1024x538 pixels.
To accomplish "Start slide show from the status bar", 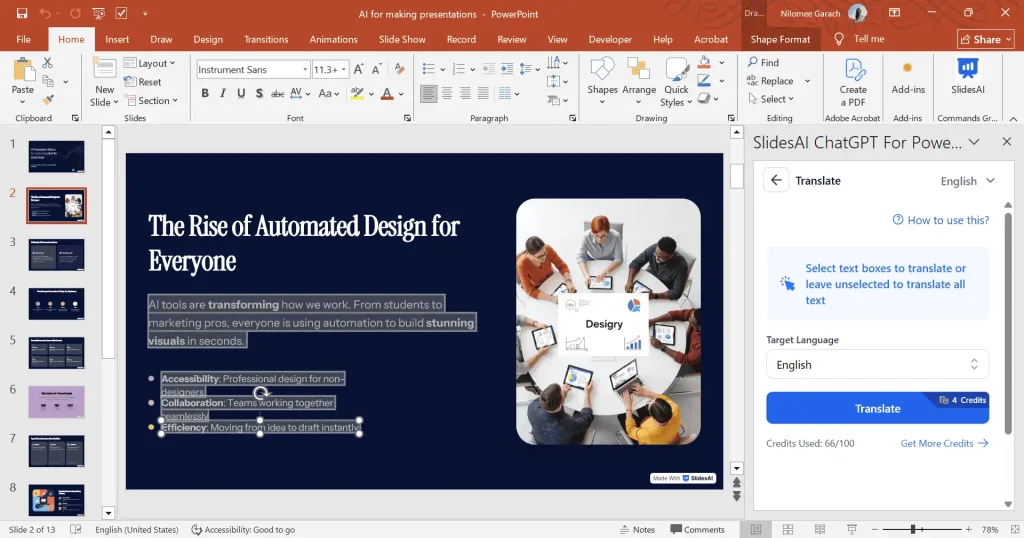I will tap(852, 530).
